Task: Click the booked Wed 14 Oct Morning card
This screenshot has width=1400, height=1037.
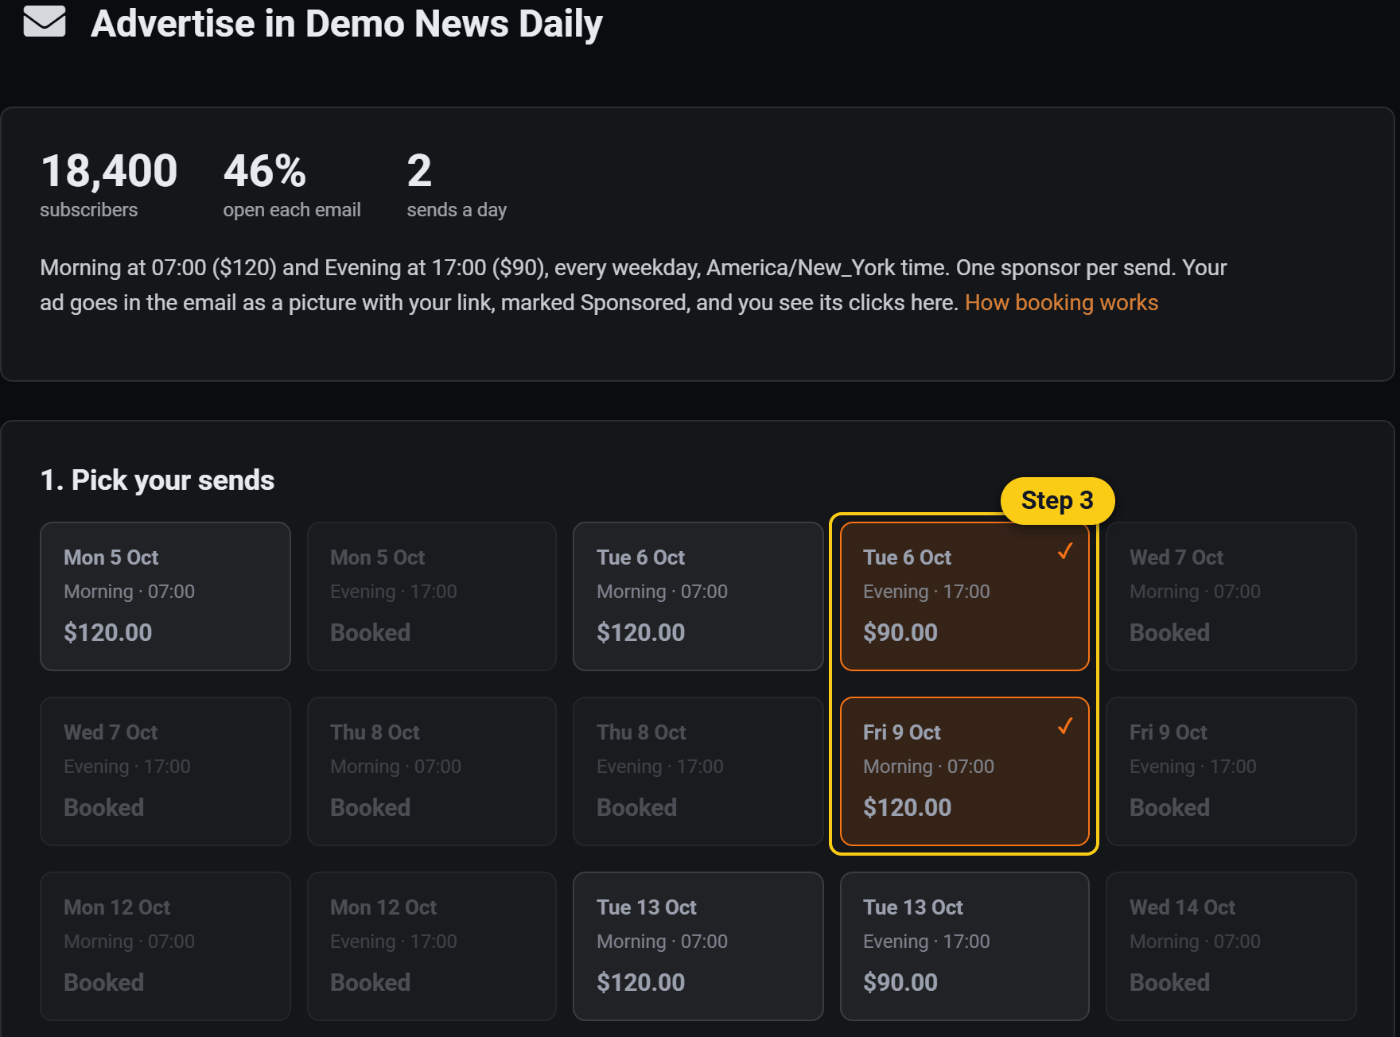Action: [x=1231, y=946]
